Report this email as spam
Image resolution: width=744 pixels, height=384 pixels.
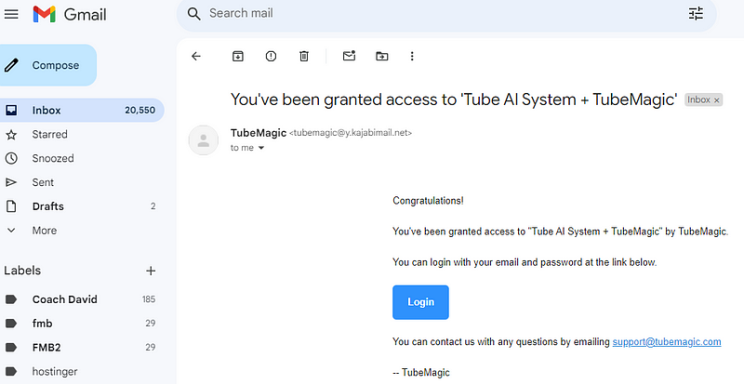click(x=271, y=56)
